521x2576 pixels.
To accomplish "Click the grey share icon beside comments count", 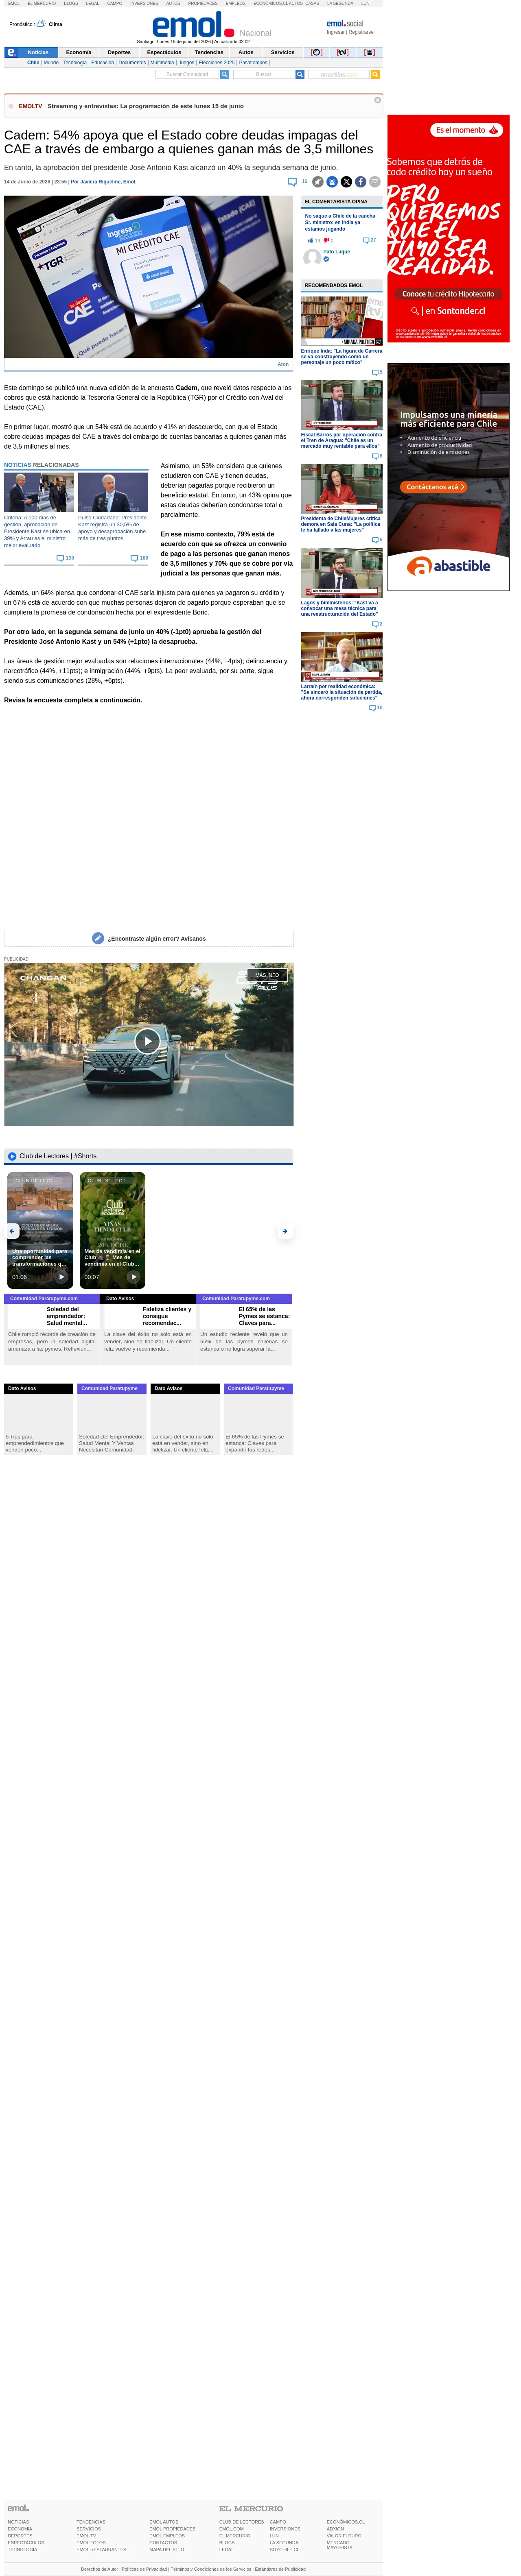I will click(x=317, y=182).
